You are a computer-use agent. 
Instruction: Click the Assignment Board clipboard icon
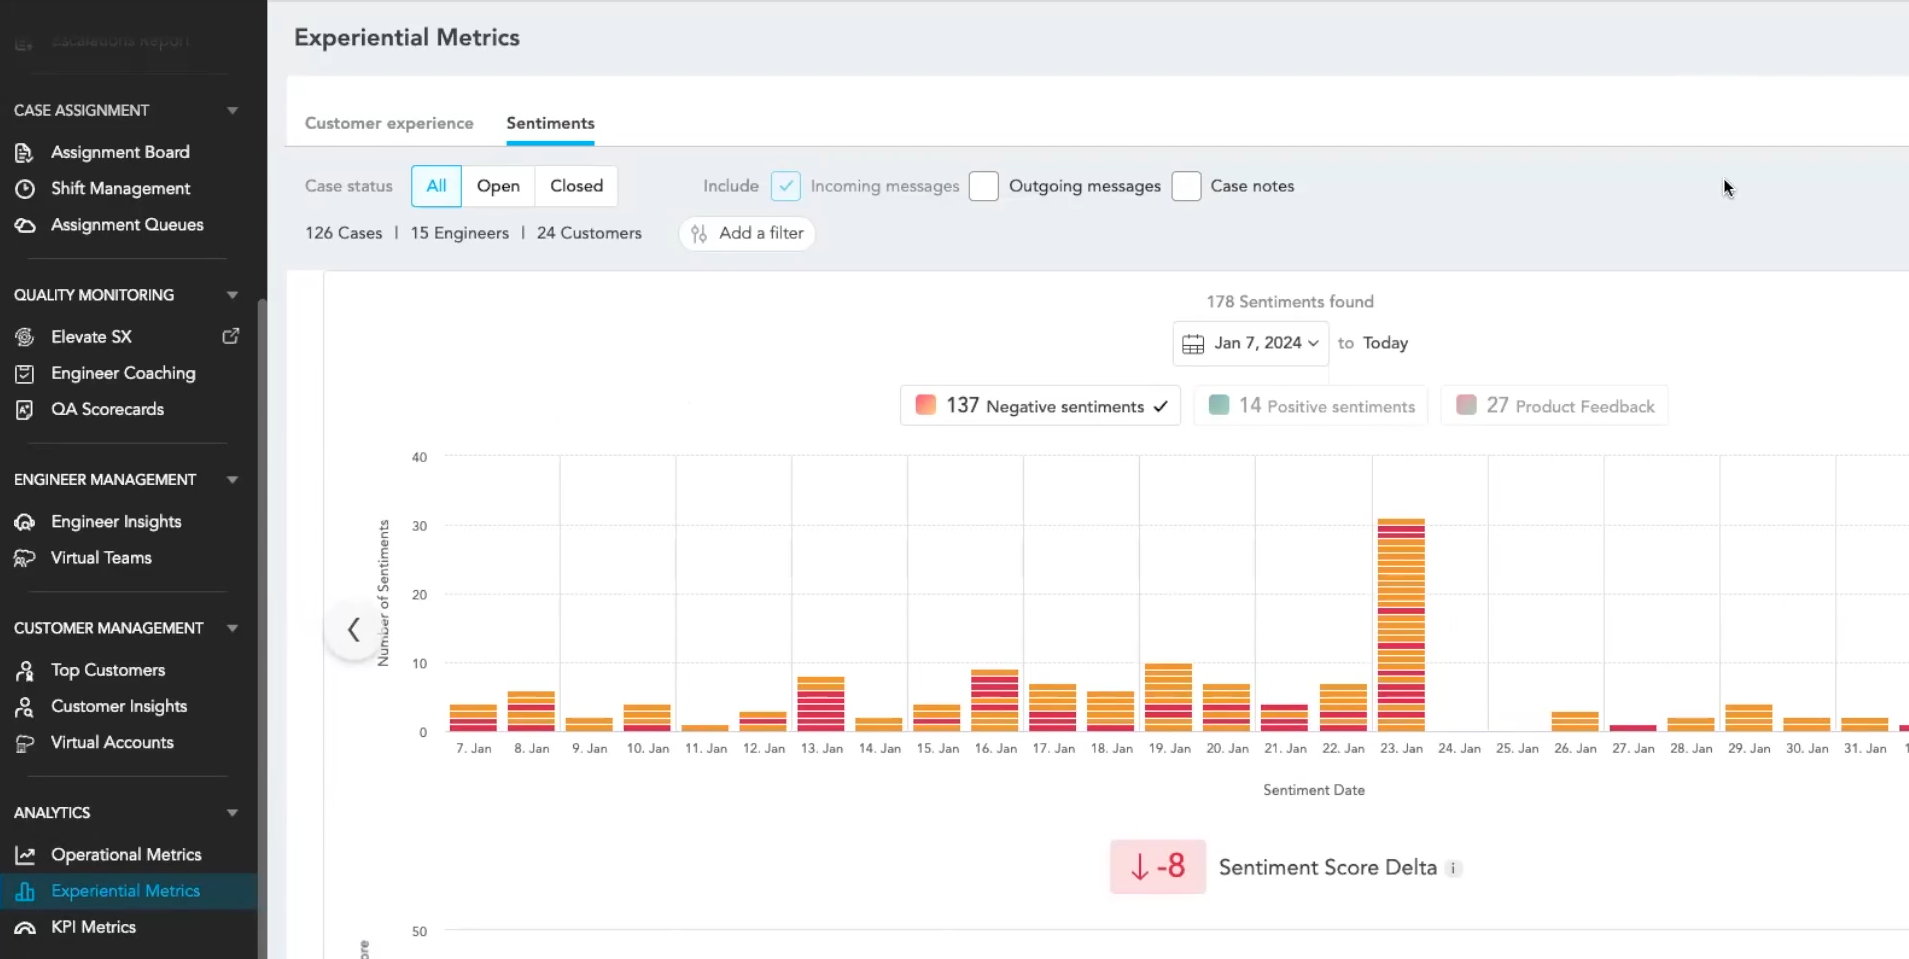(25, 153)
